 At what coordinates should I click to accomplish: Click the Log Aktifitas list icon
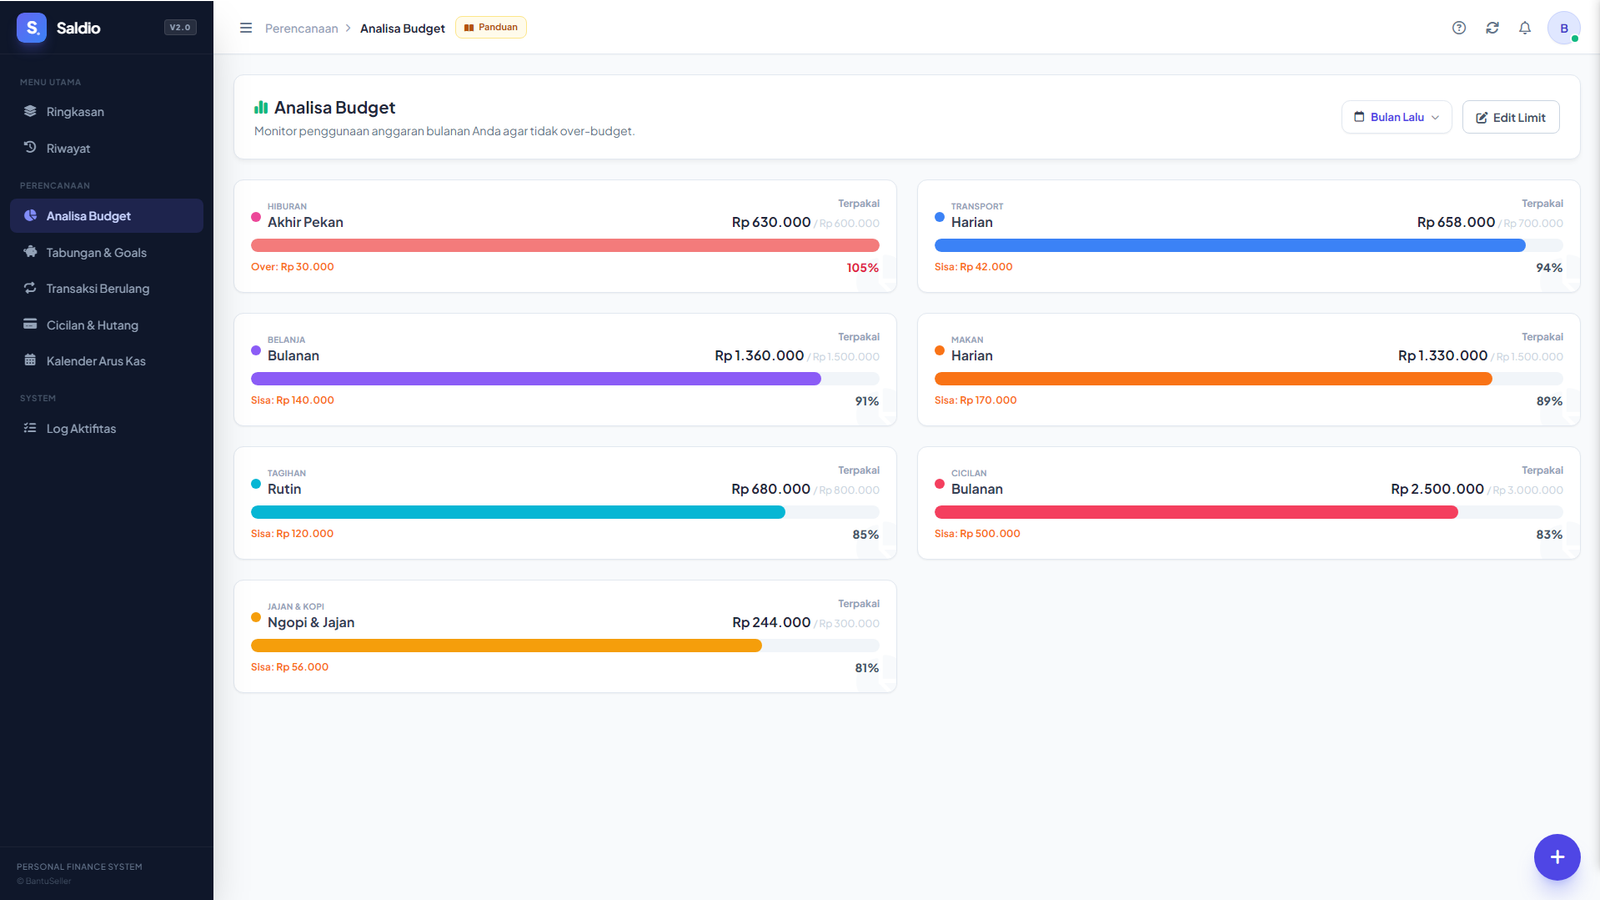[x=30, y=428]
